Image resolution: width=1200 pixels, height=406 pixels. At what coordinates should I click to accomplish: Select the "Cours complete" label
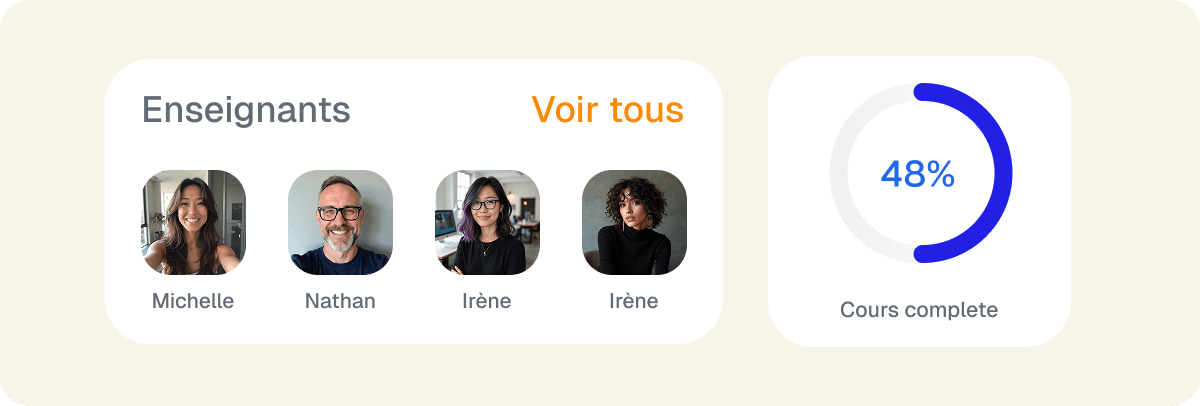click(919, 310)
